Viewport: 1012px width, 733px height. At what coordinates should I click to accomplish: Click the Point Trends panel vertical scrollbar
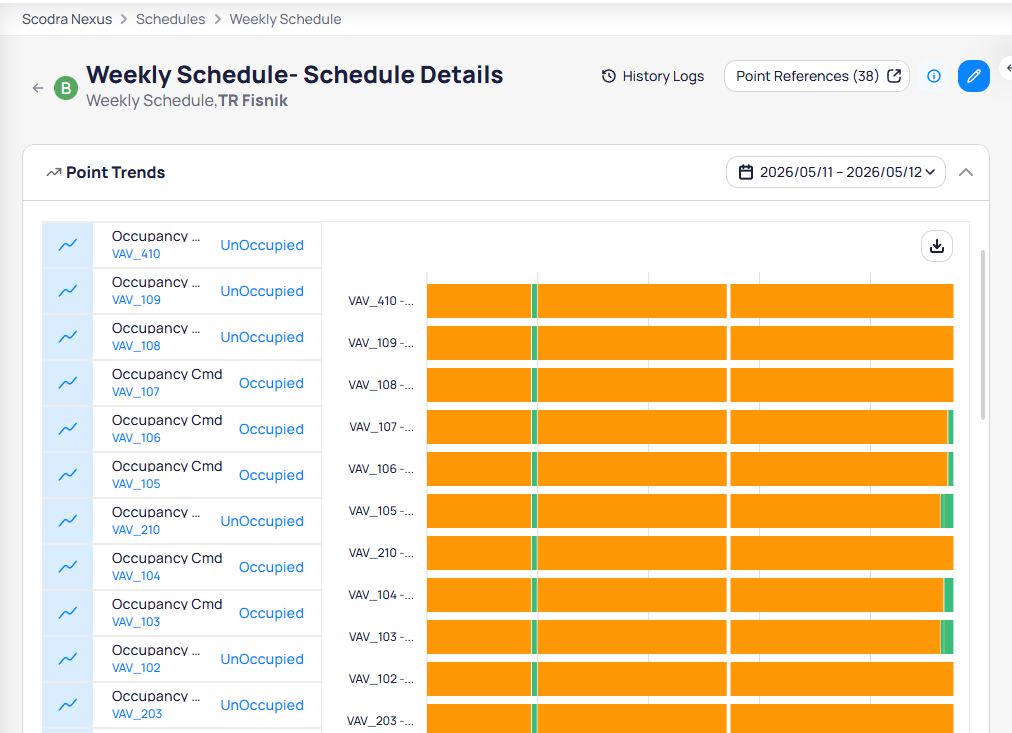983,334
